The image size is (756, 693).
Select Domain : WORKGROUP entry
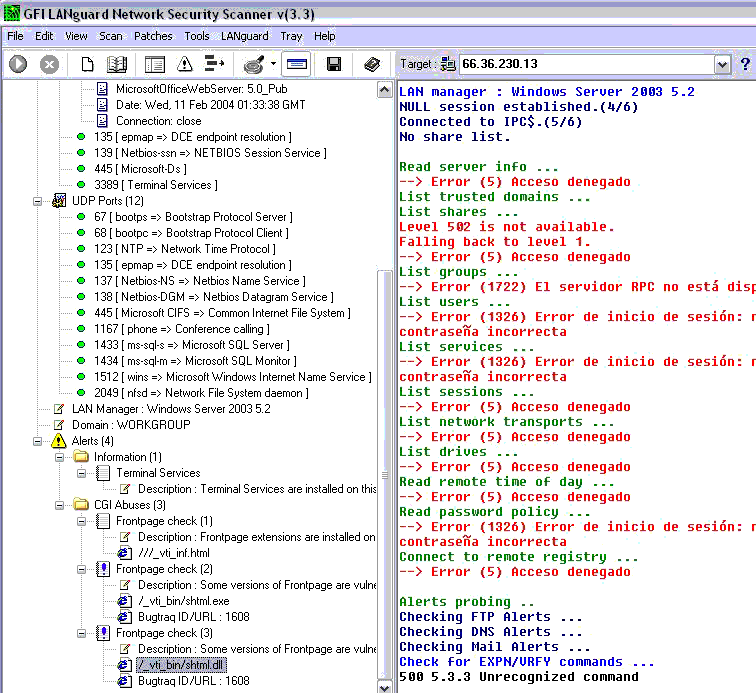pos(131,425)
